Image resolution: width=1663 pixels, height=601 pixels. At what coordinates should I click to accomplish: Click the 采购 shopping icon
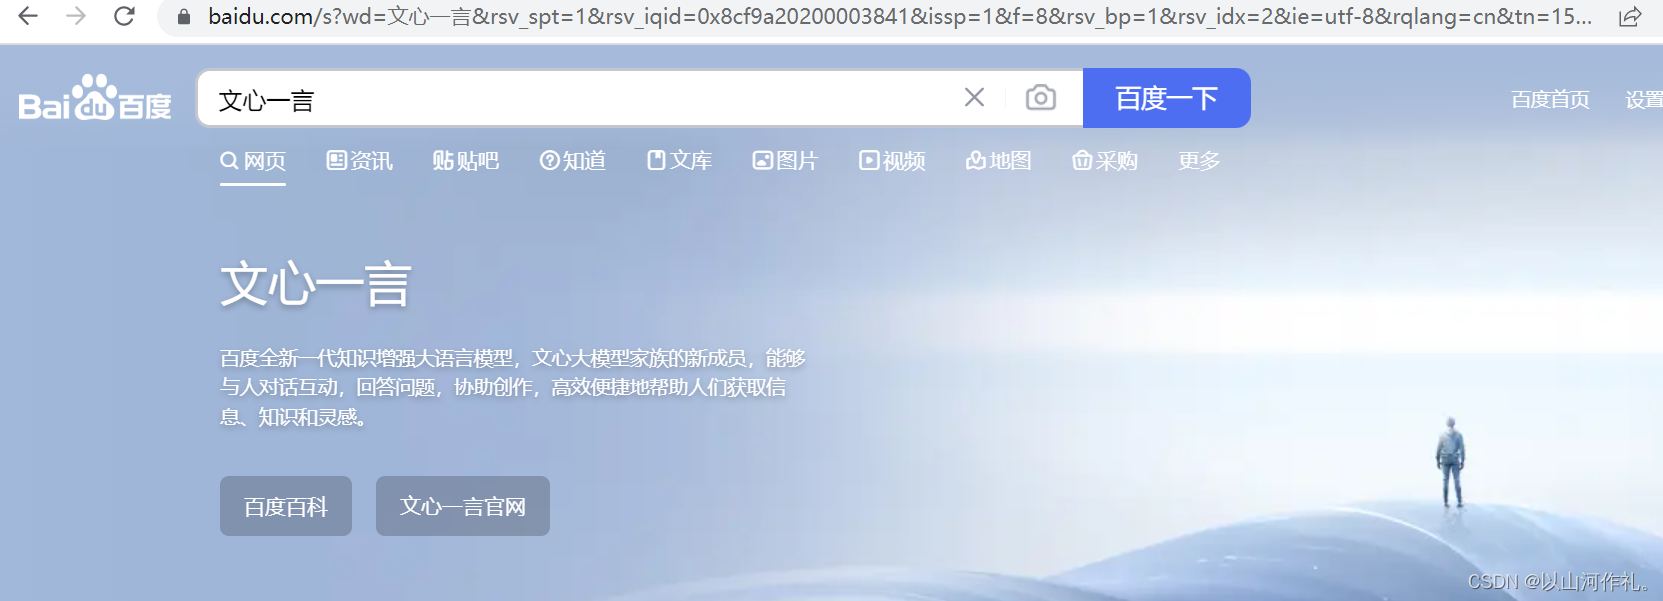click(x=1082, y=160)
